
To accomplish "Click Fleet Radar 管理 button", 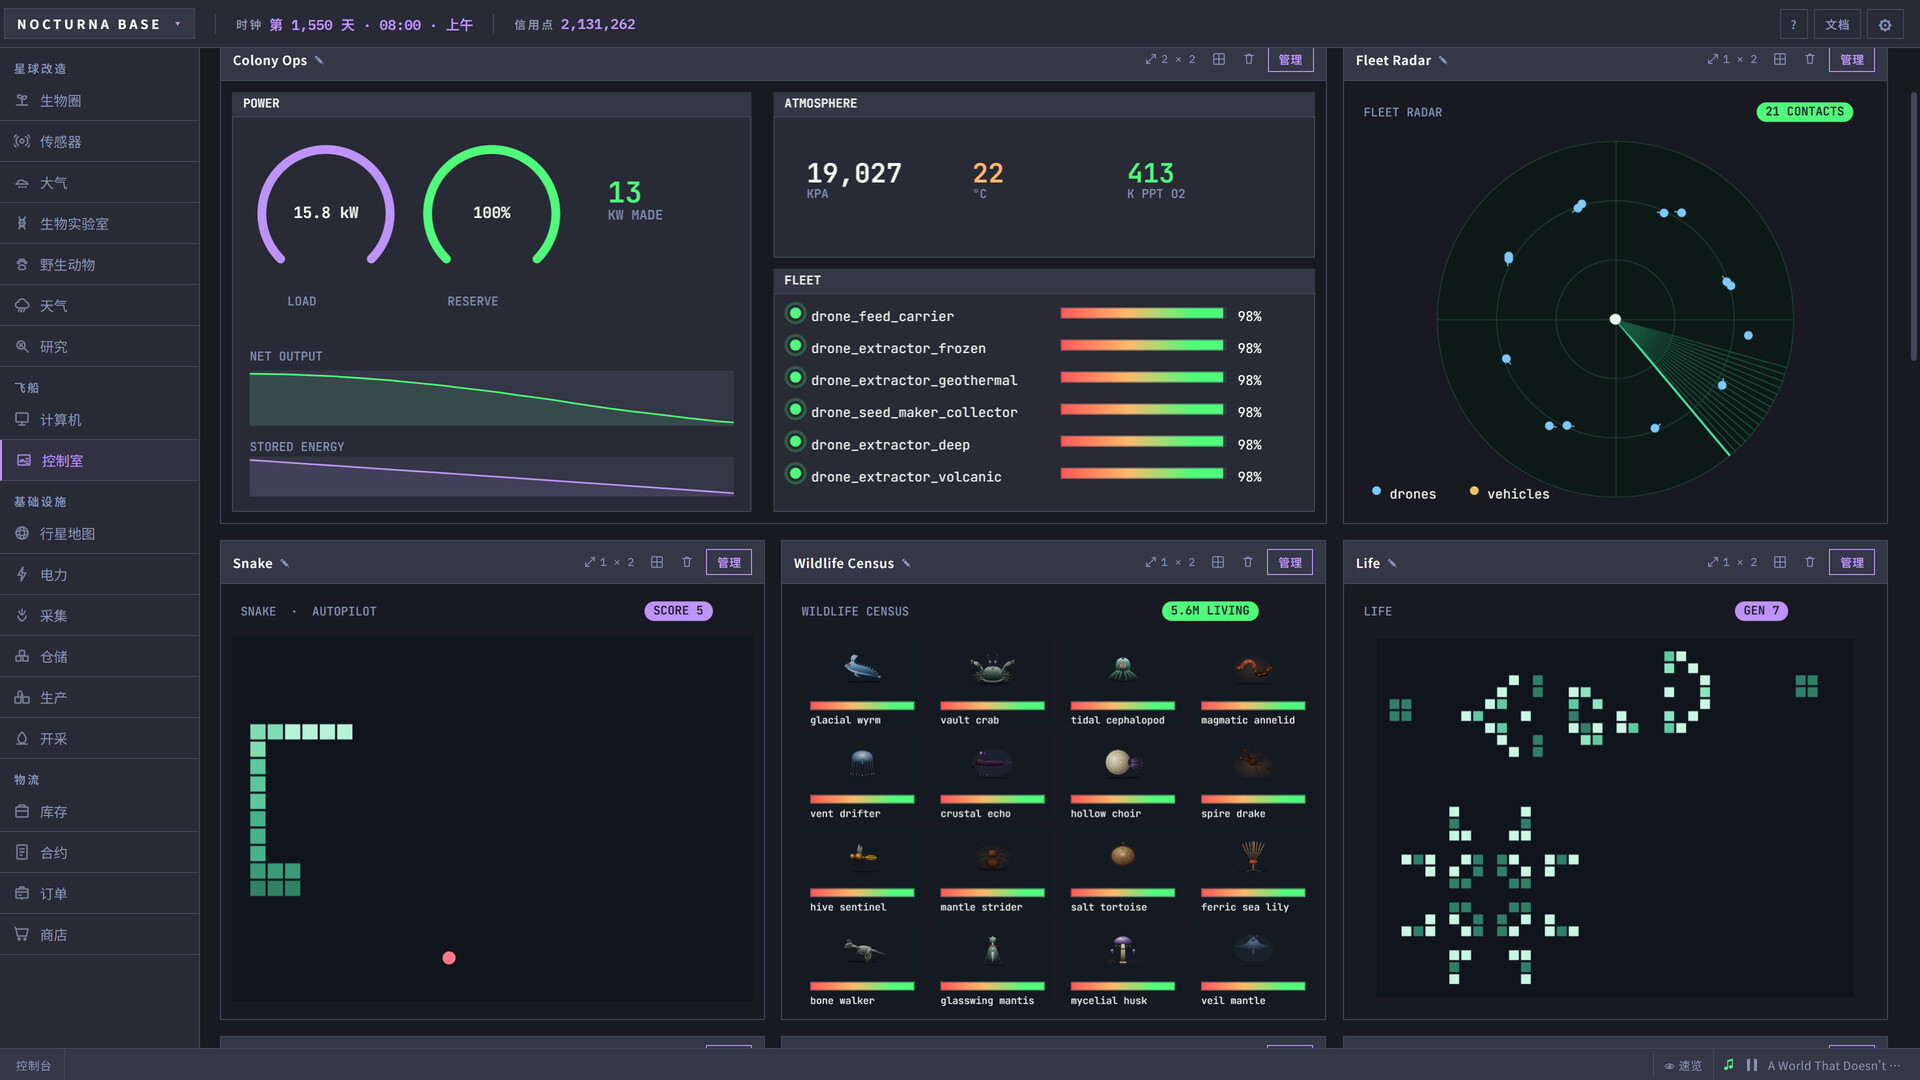I will coord(1852,59).
